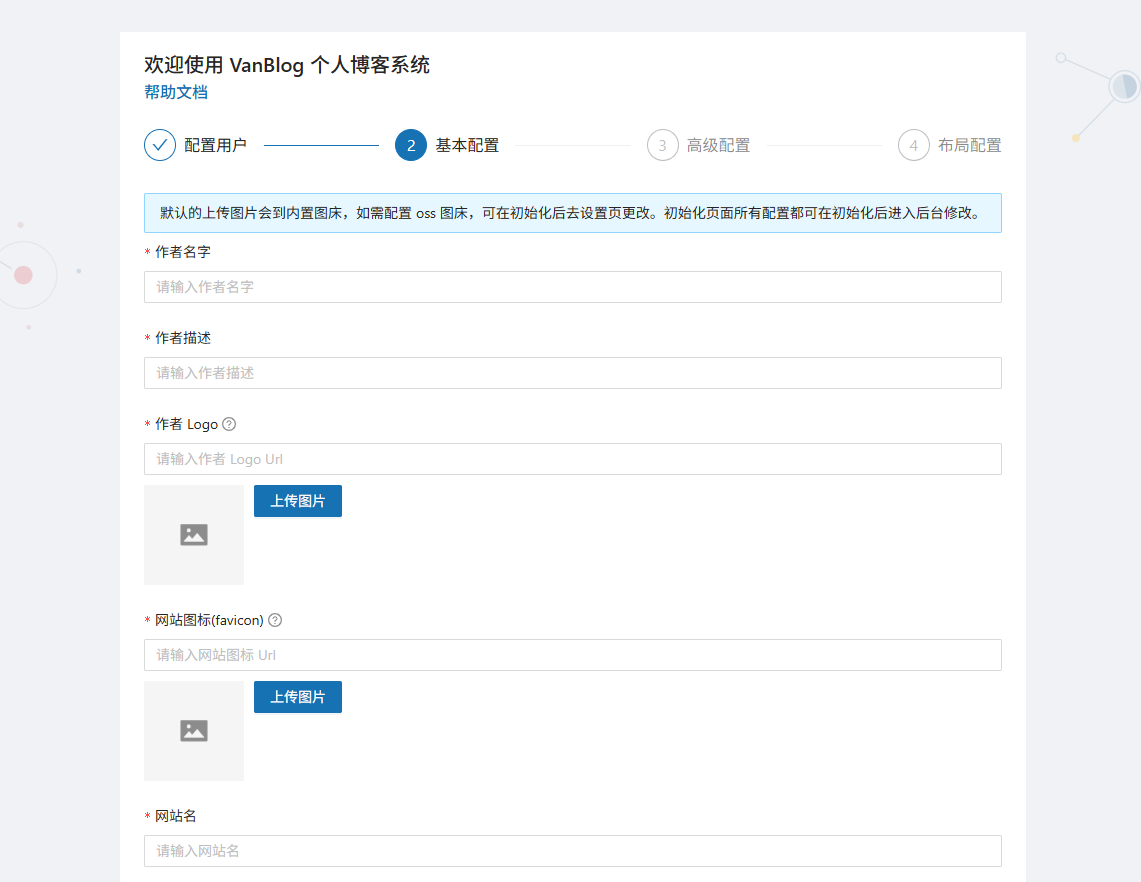Focus the 网站名 input field
The image size is (1141, 882).
click(x=573, y=851)
